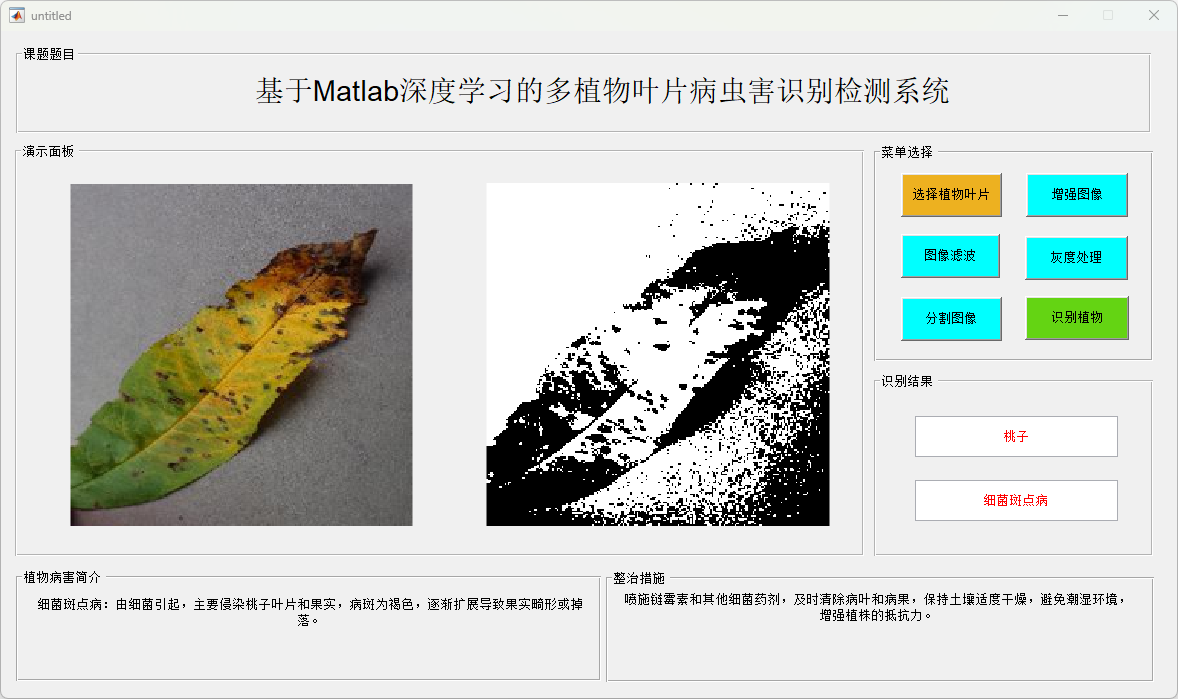Select the black-and-white segmented leaf image
Screen dimensions: 1178x699
pos(657,355)
